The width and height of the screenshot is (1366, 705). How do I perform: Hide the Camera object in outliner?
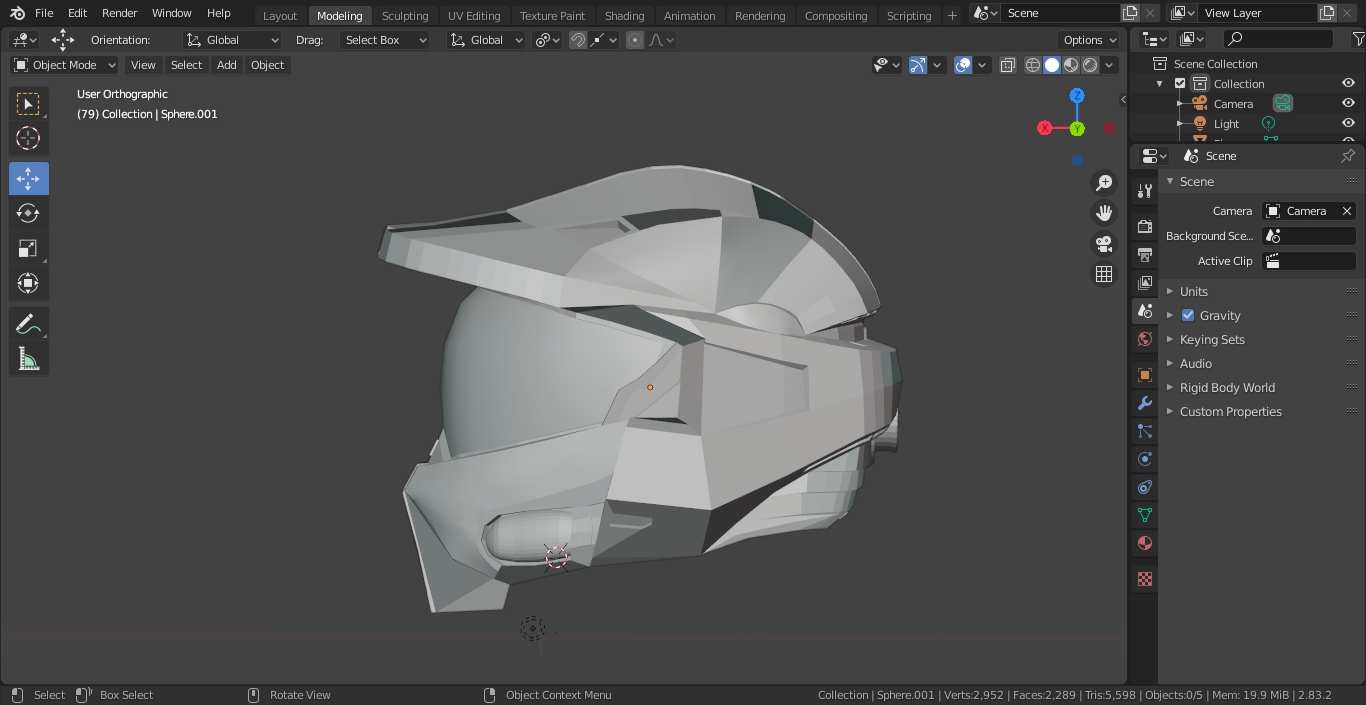(1348, 104)
